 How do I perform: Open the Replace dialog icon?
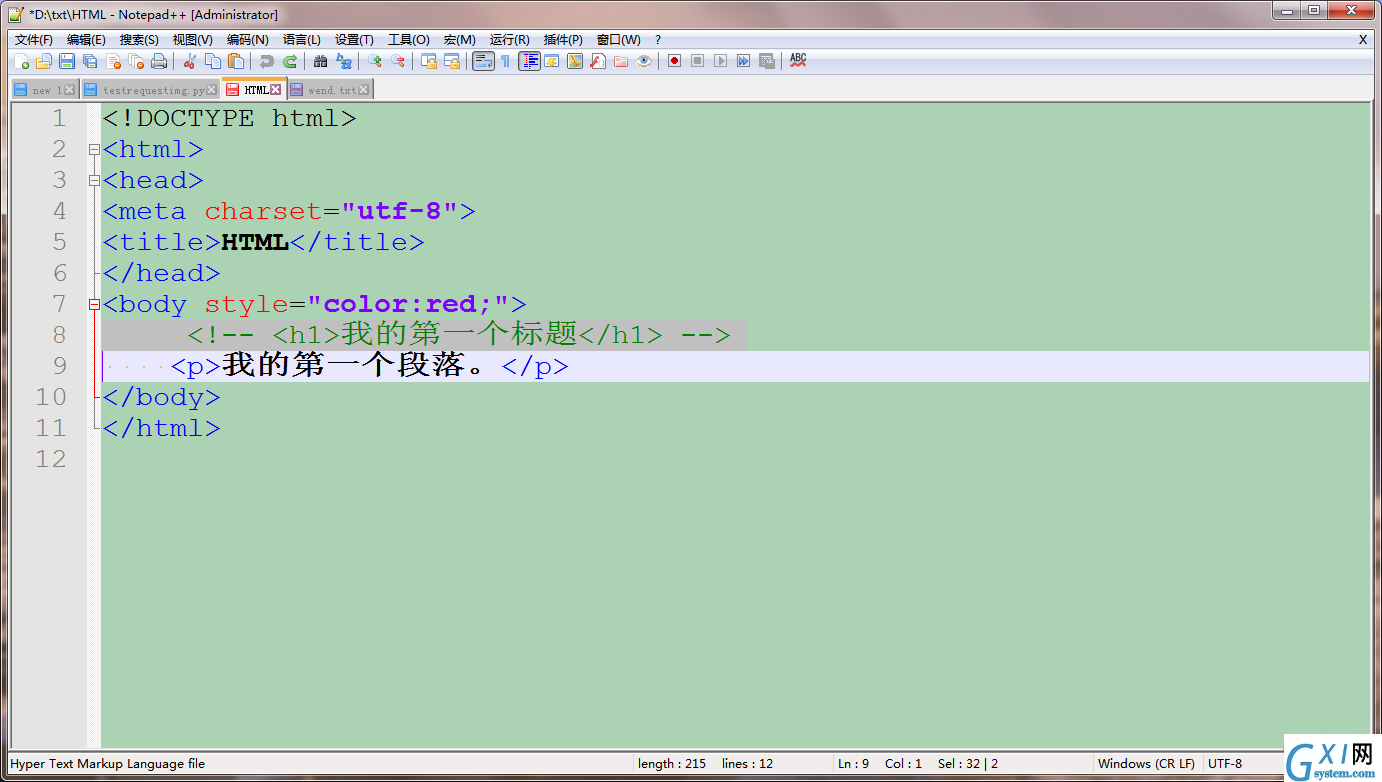click(x=343, y=61)
